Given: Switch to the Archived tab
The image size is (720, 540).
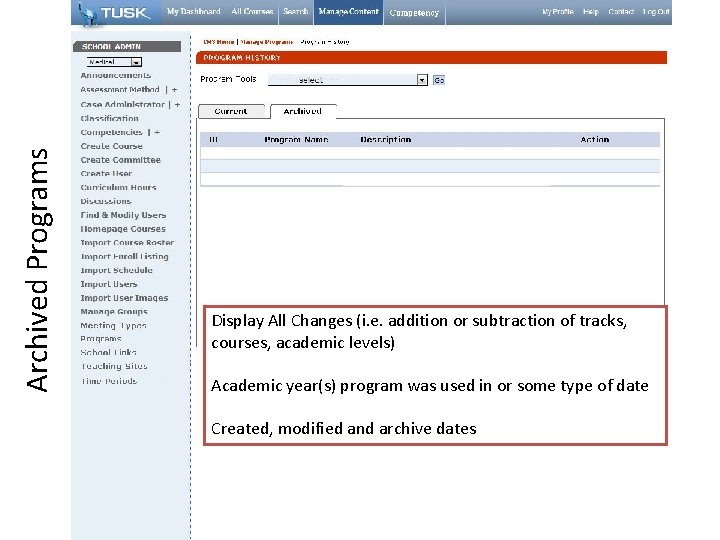Looking at the screenshot, I should pos(303,111).
